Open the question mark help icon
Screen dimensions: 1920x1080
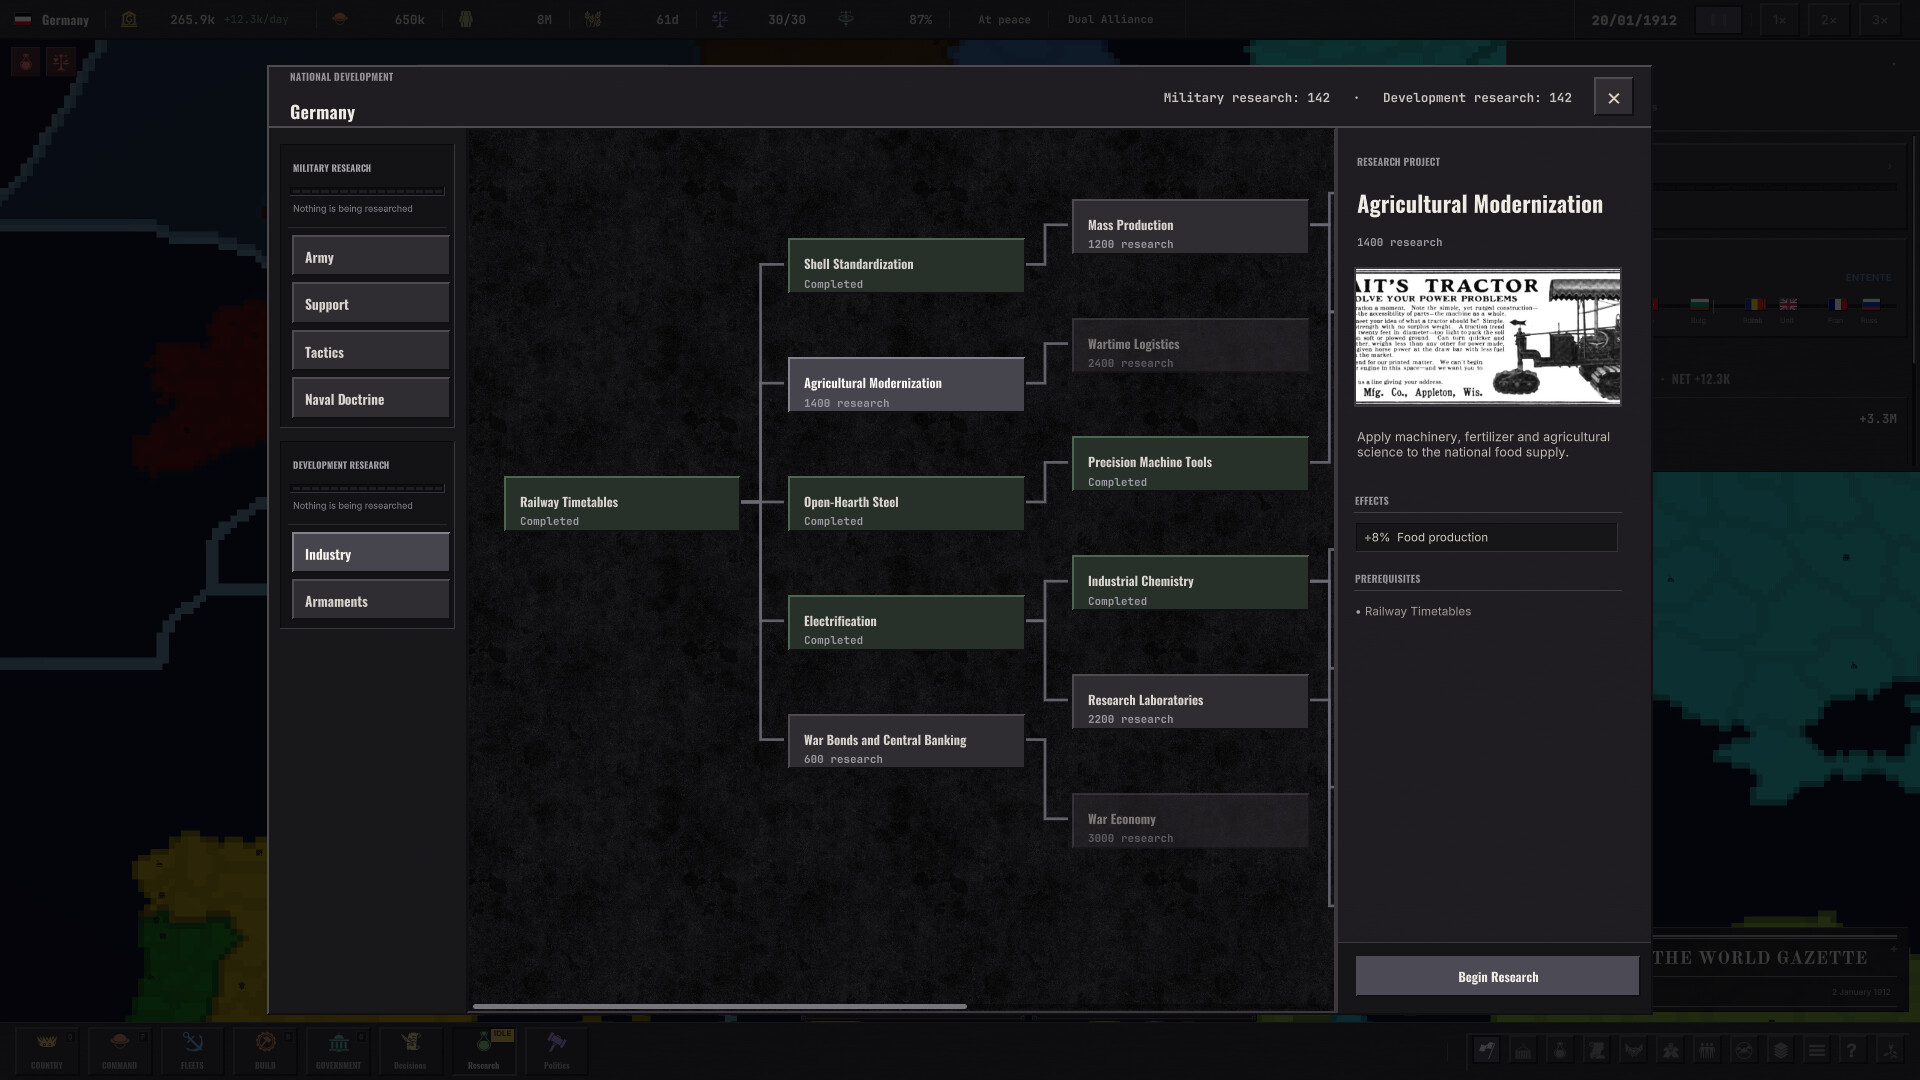[x=1852, y=1050]
